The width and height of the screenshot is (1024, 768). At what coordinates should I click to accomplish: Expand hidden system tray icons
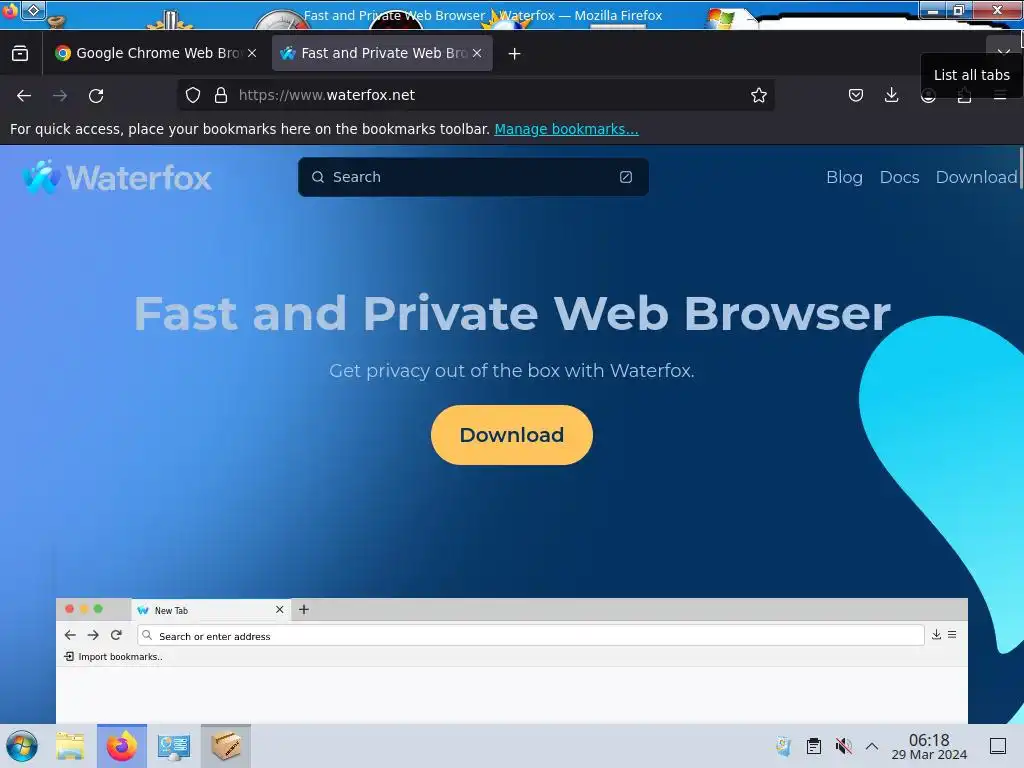[872, 746]
